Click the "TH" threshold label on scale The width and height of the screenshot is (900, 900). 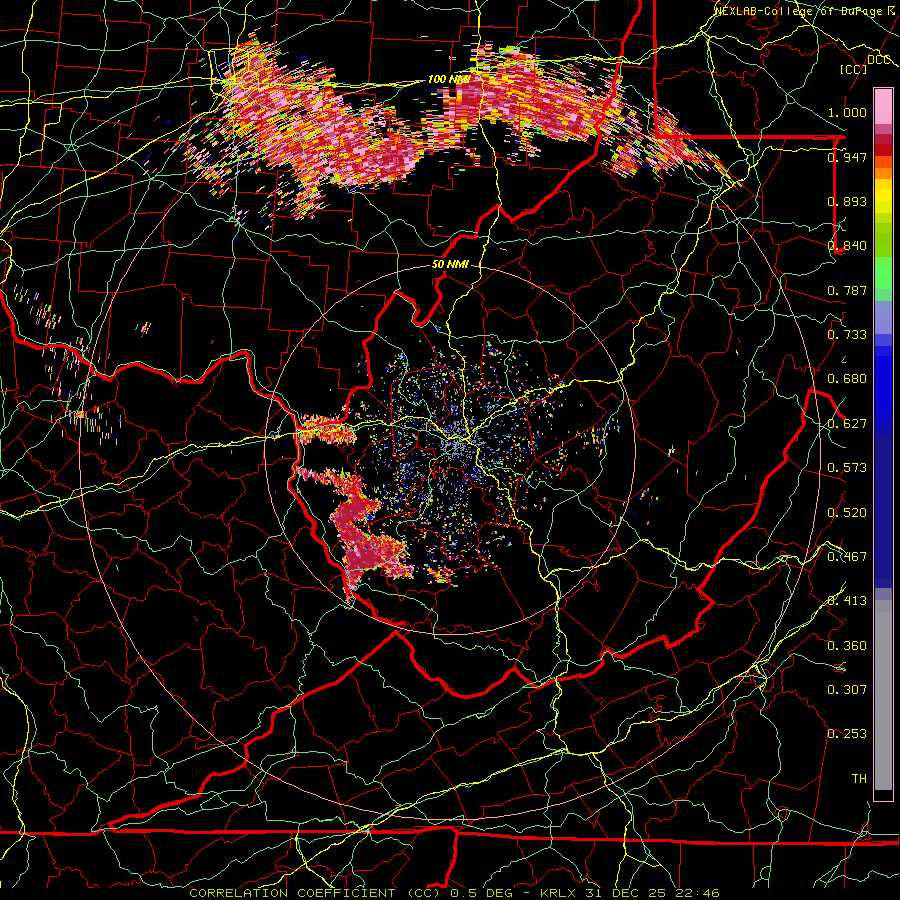[859, 778]
